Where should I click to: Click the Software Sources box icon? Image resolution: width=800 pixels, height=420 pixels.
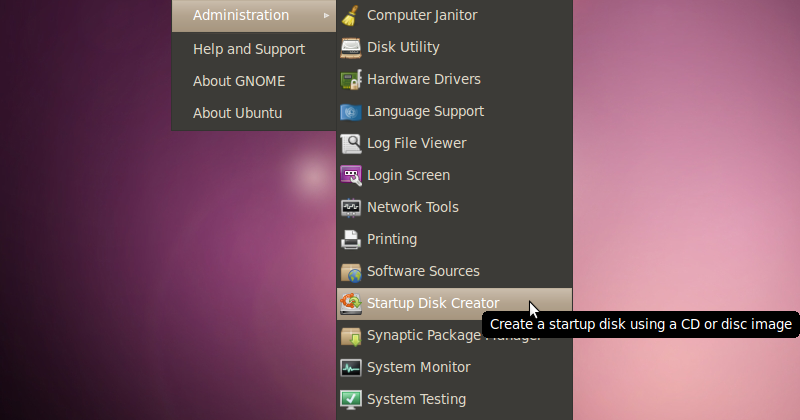point(351,272)
